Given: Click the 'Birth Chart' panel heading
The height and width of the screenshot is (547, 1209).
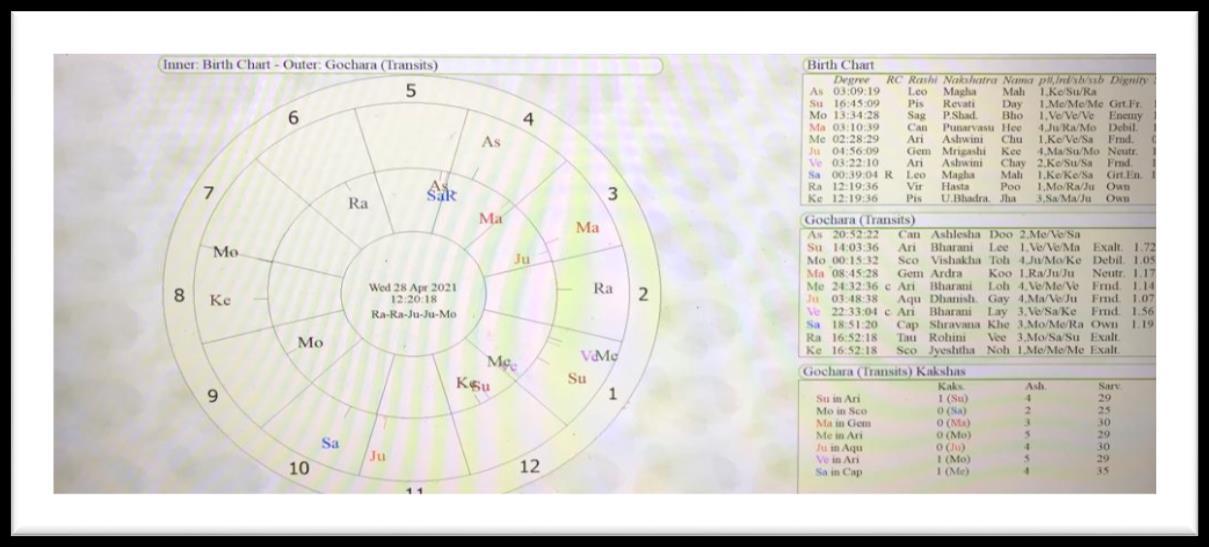Looking at the screenshot, I should (x=840, y=65).
